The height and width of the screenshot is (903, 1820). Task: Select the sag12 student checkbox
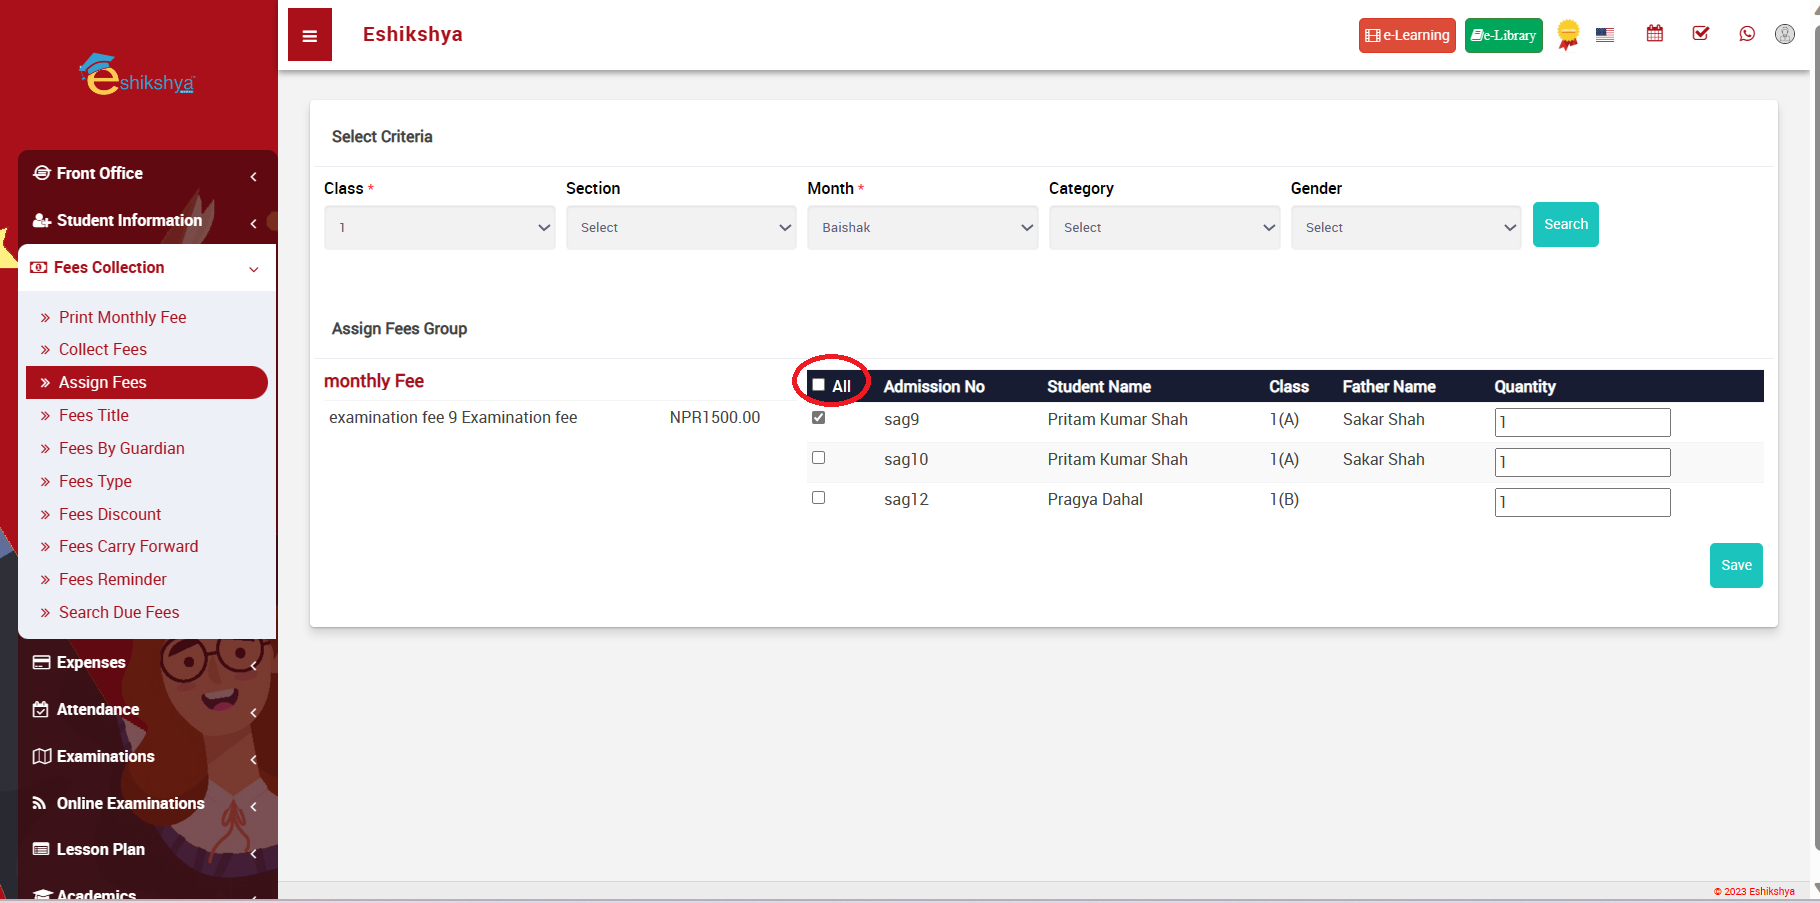point(819,498)
